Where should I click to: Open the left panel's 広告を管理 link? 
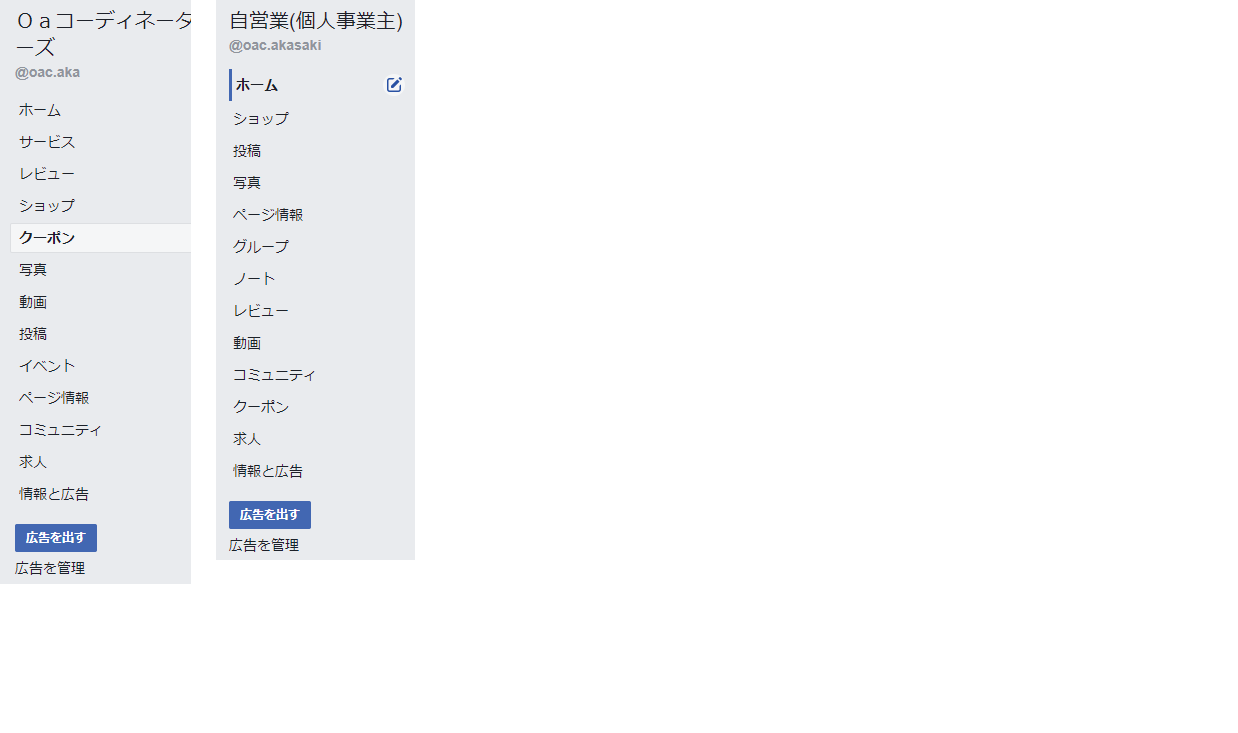tap(50, 568)
